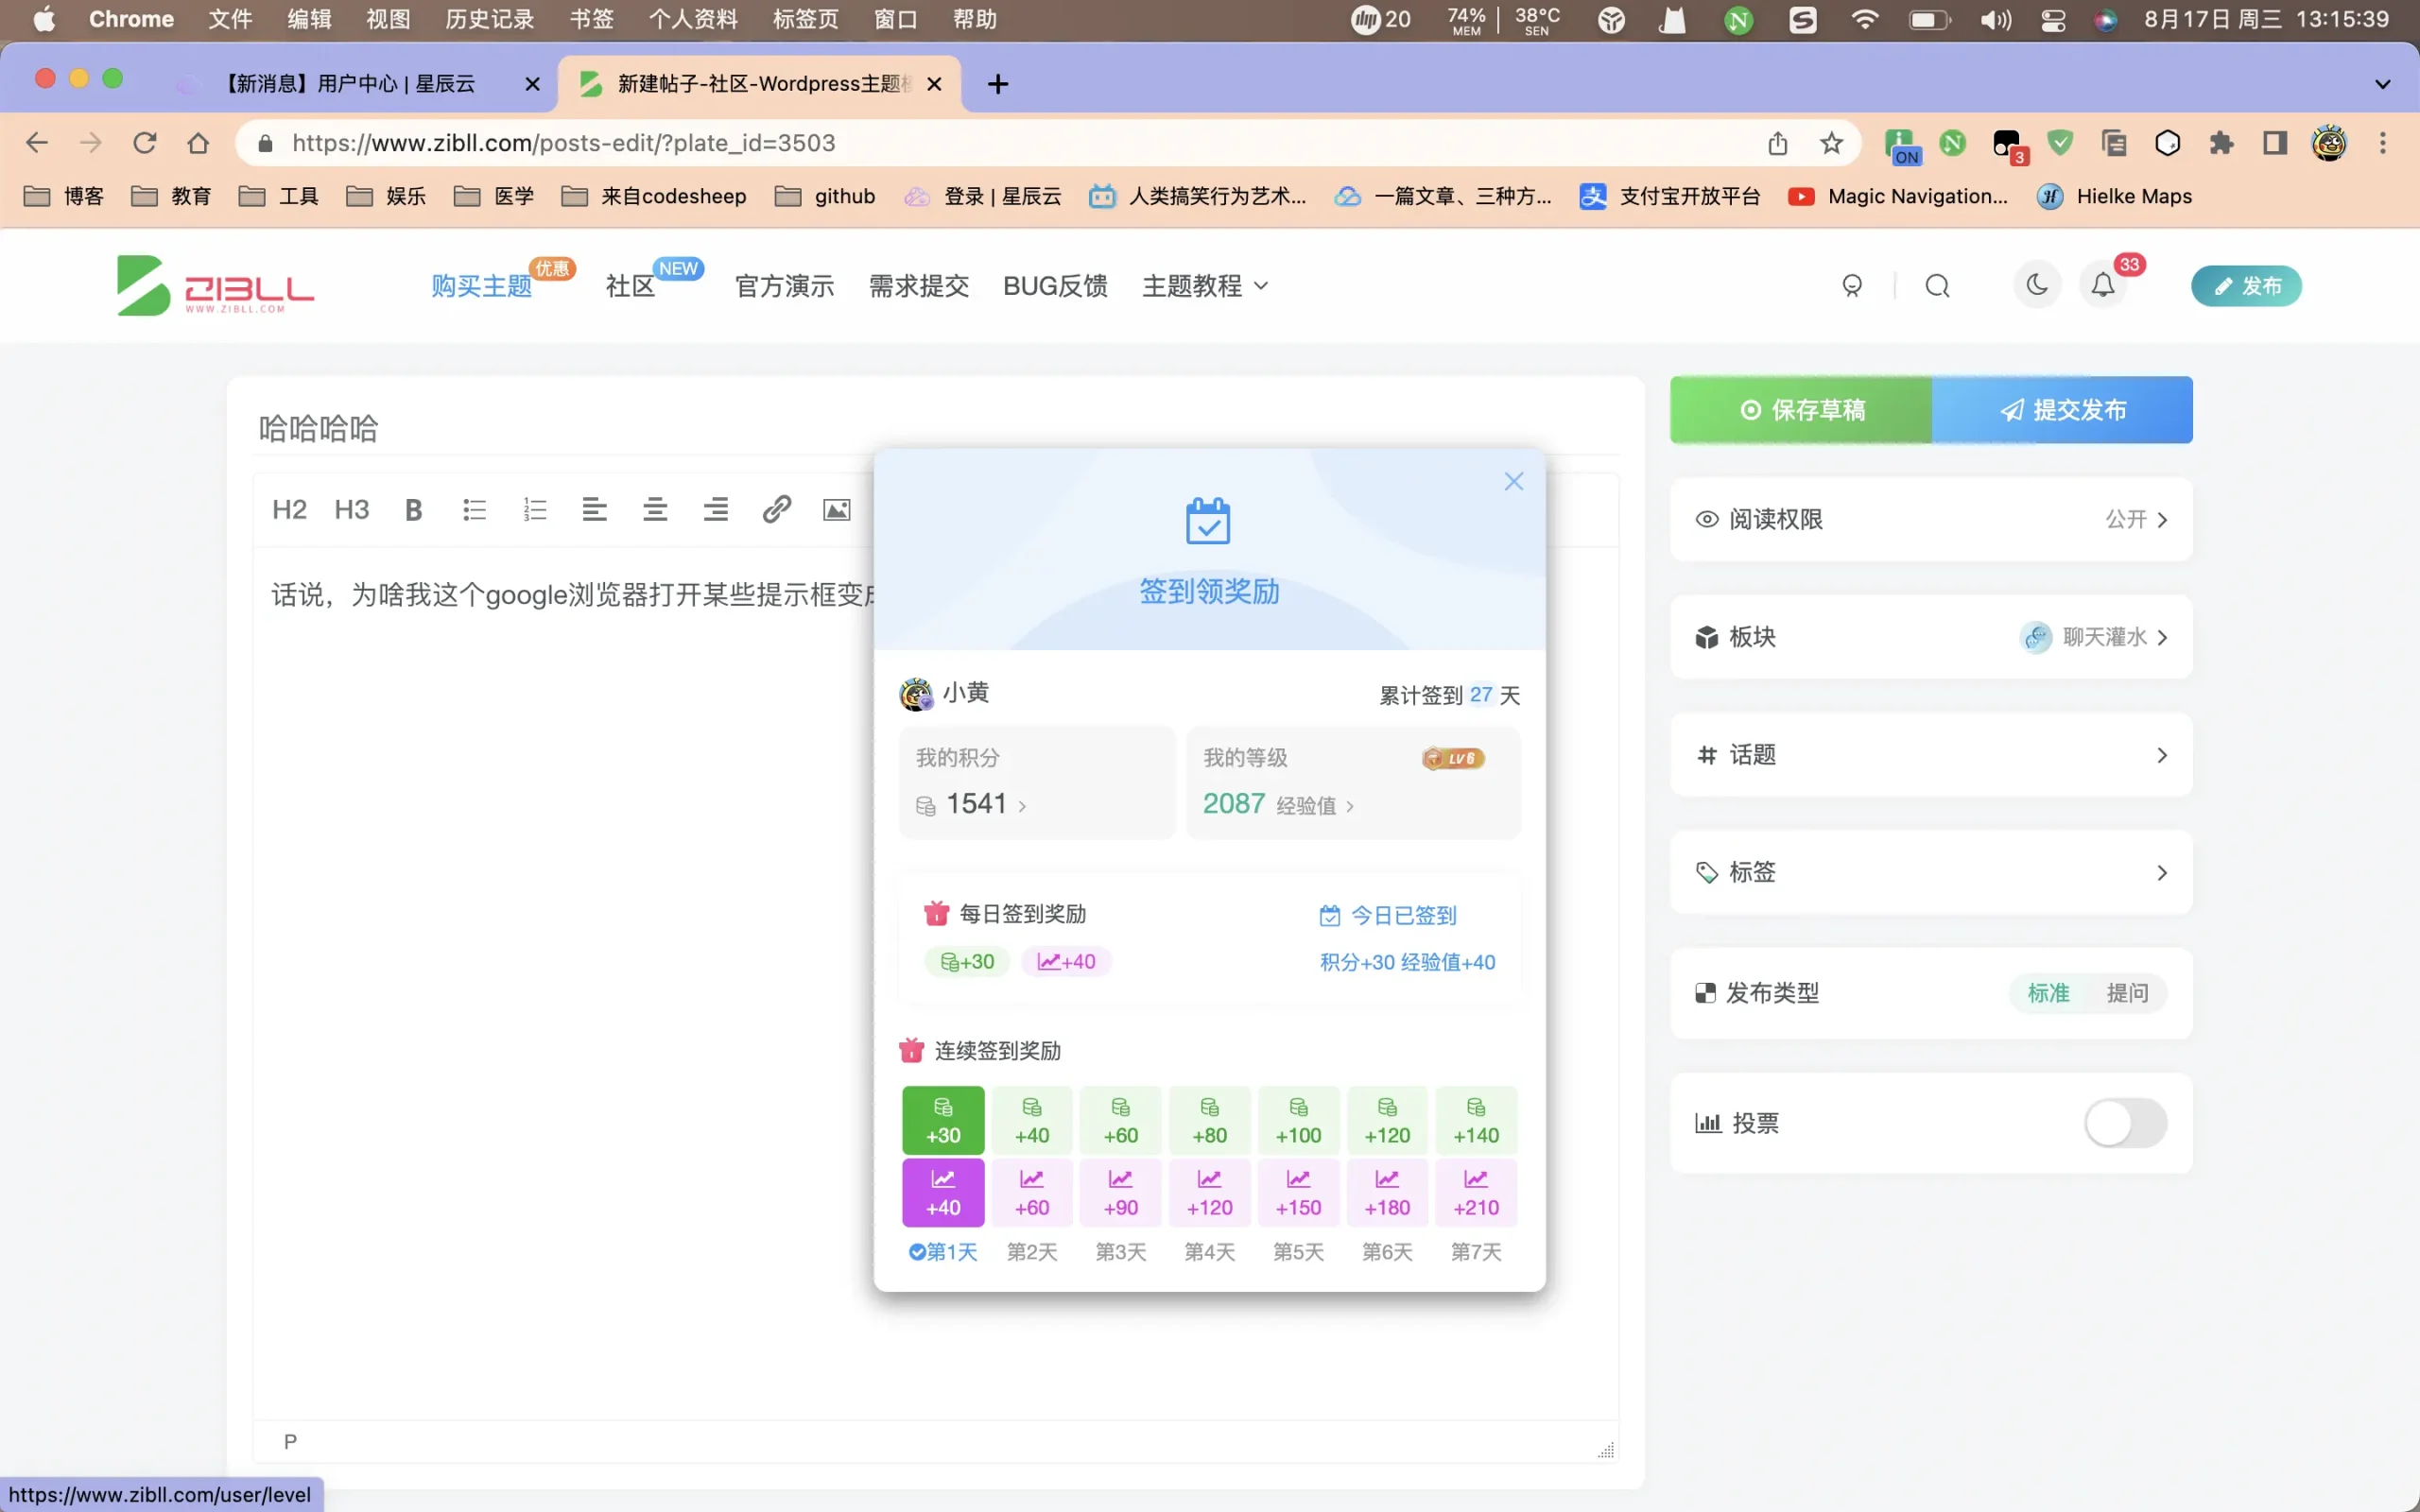Select 标准 publish type
This screenshot has width=2420, height=1512.
2048,993
